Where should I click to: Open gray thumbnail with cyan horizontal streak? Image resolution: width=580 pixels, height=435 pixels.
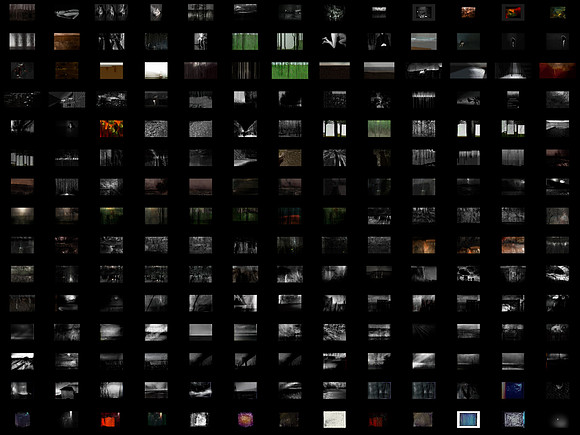coord(424,41)
